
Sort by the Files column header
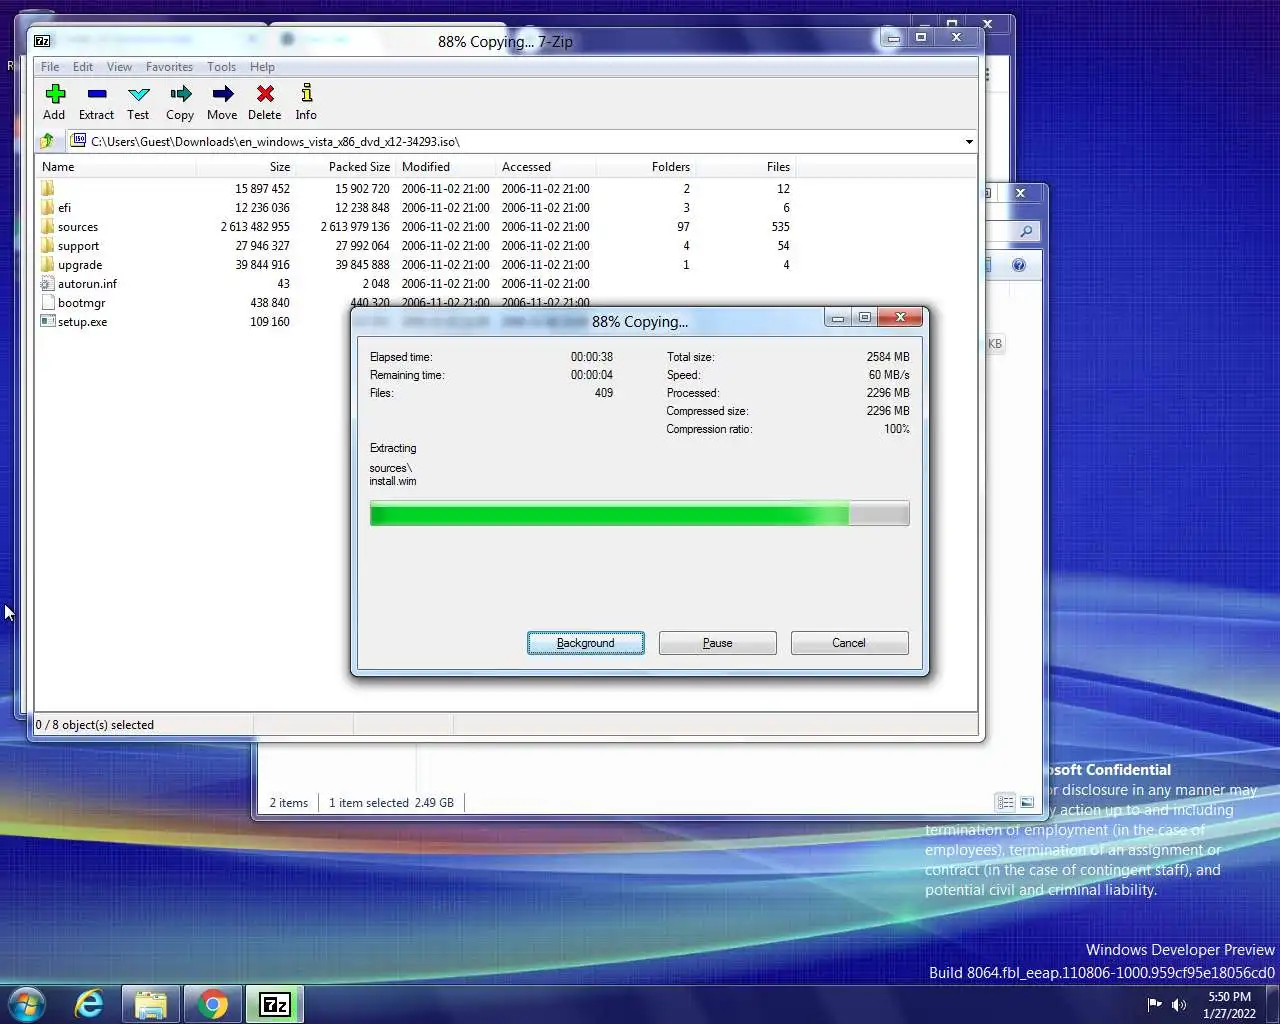[746, 167]
